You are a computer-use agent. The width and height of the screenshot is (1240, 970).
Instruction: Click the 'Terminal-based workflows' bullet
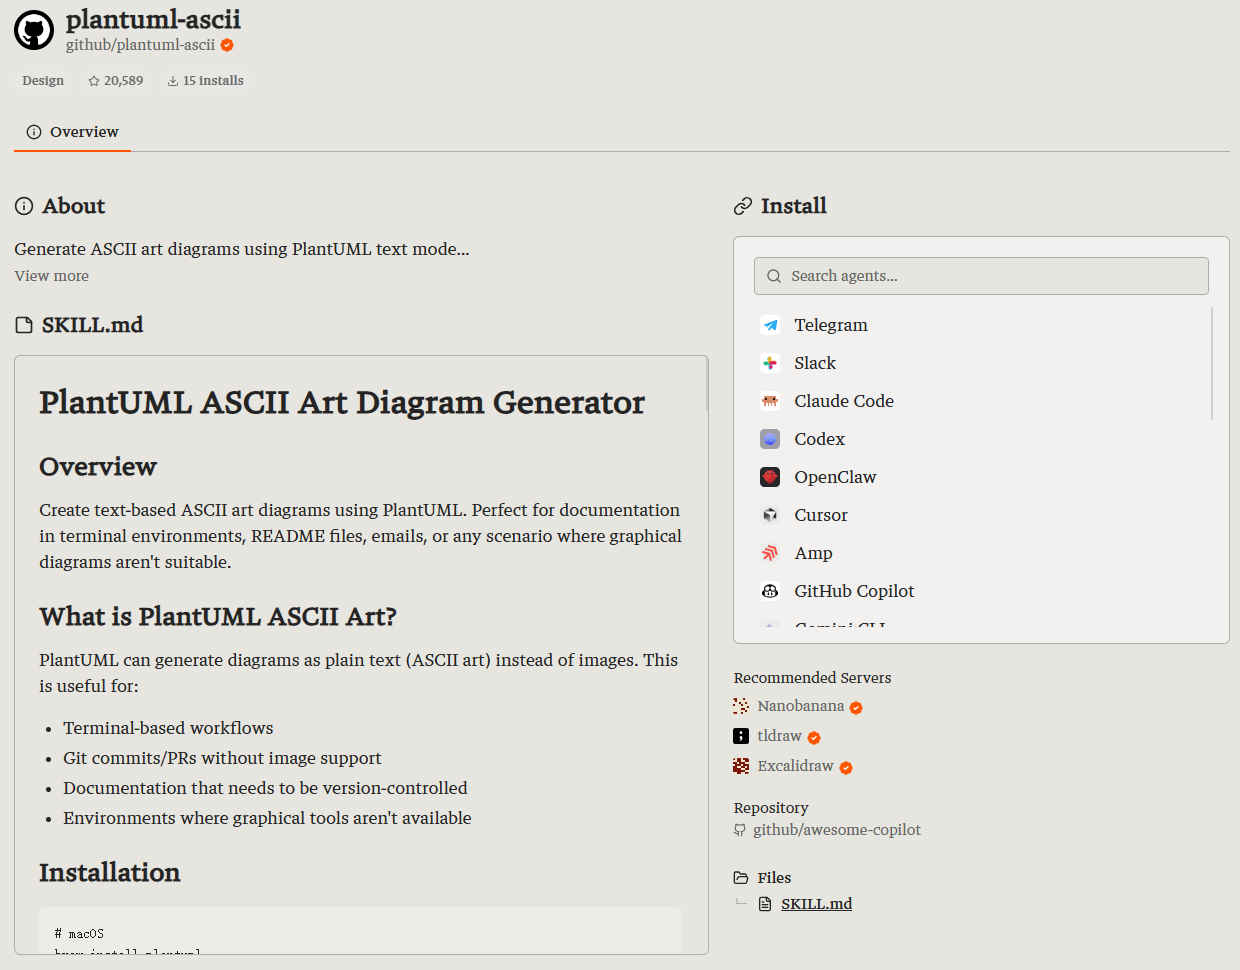(x=168, y=728)
